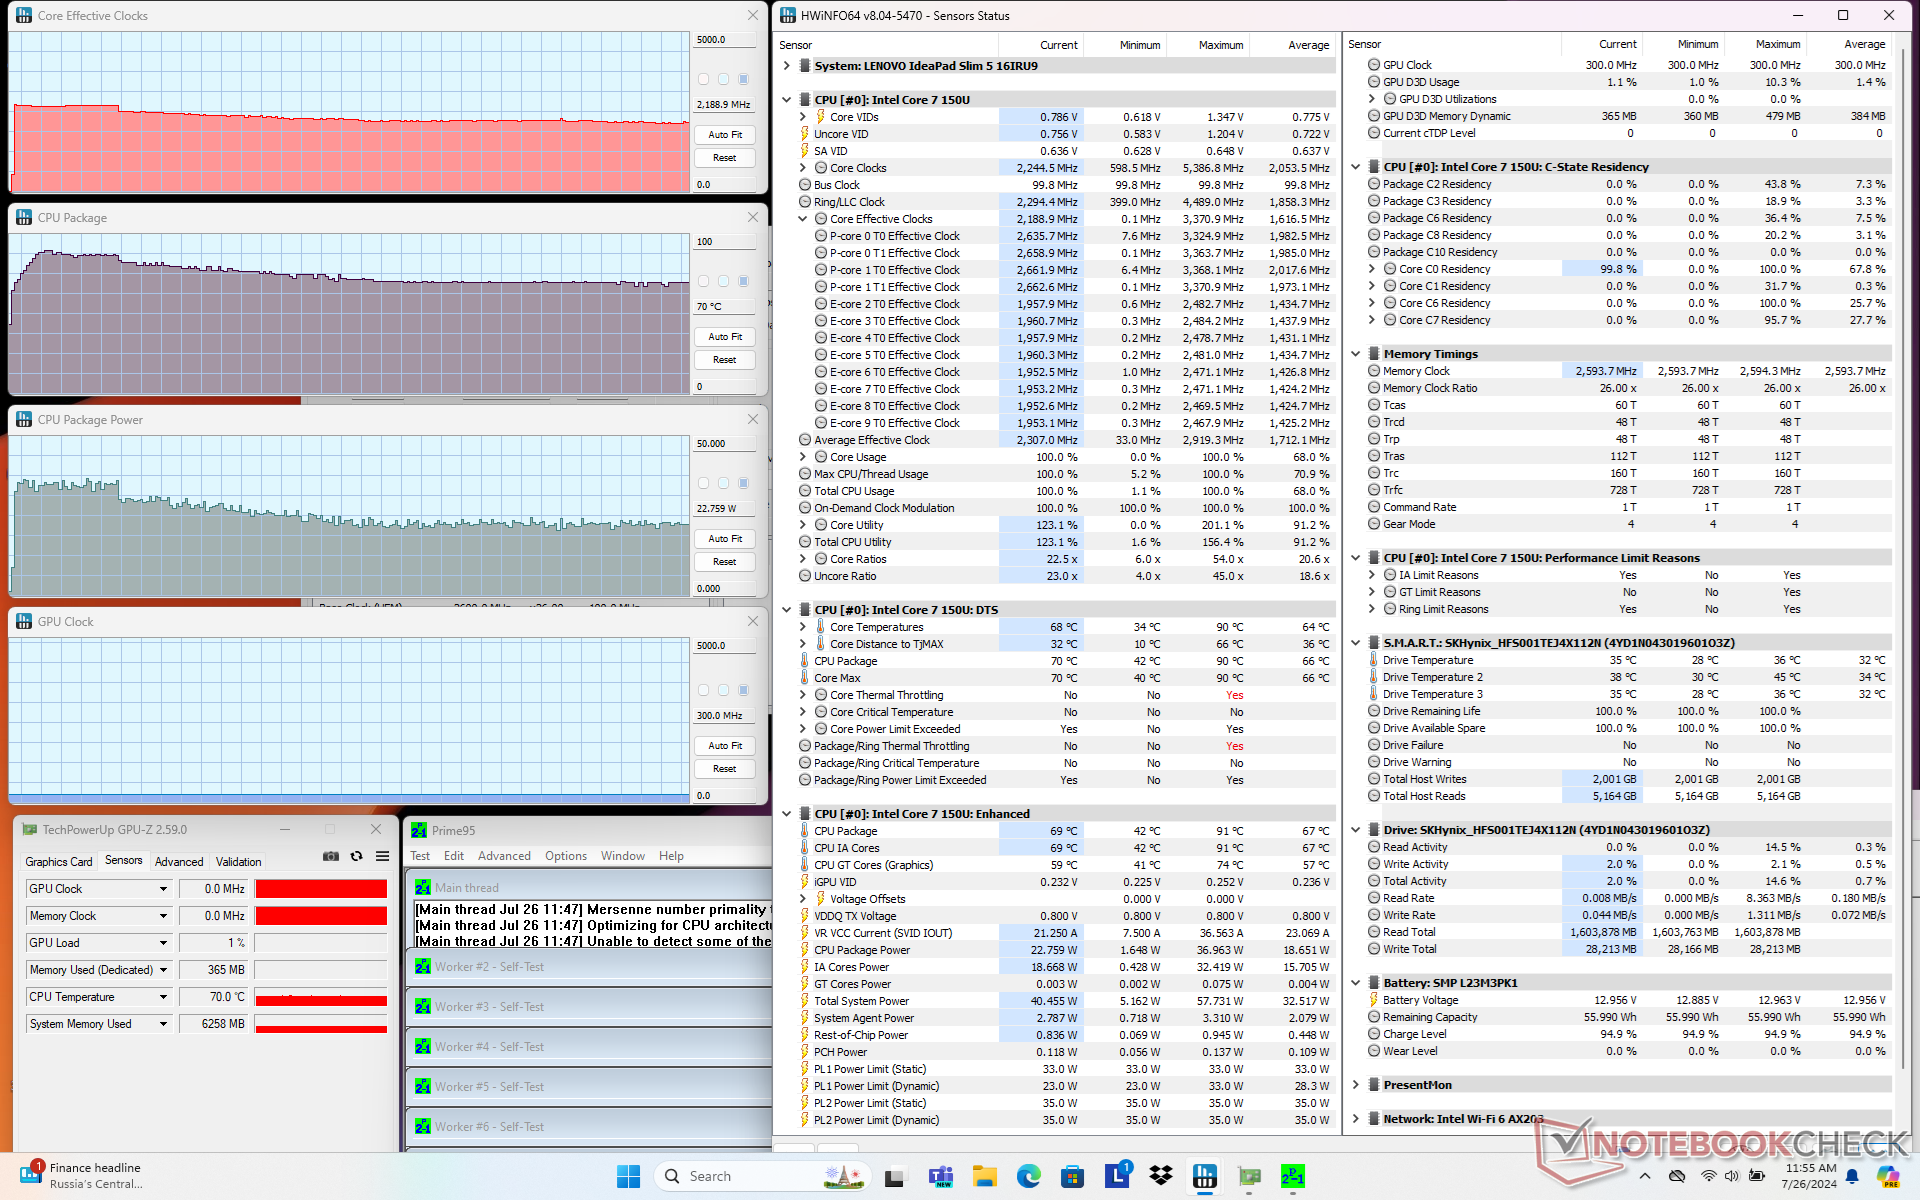Screen dimensions: 1920x1200
Task: Switch to the Graphics Card tab
Action: coord(59,861)
